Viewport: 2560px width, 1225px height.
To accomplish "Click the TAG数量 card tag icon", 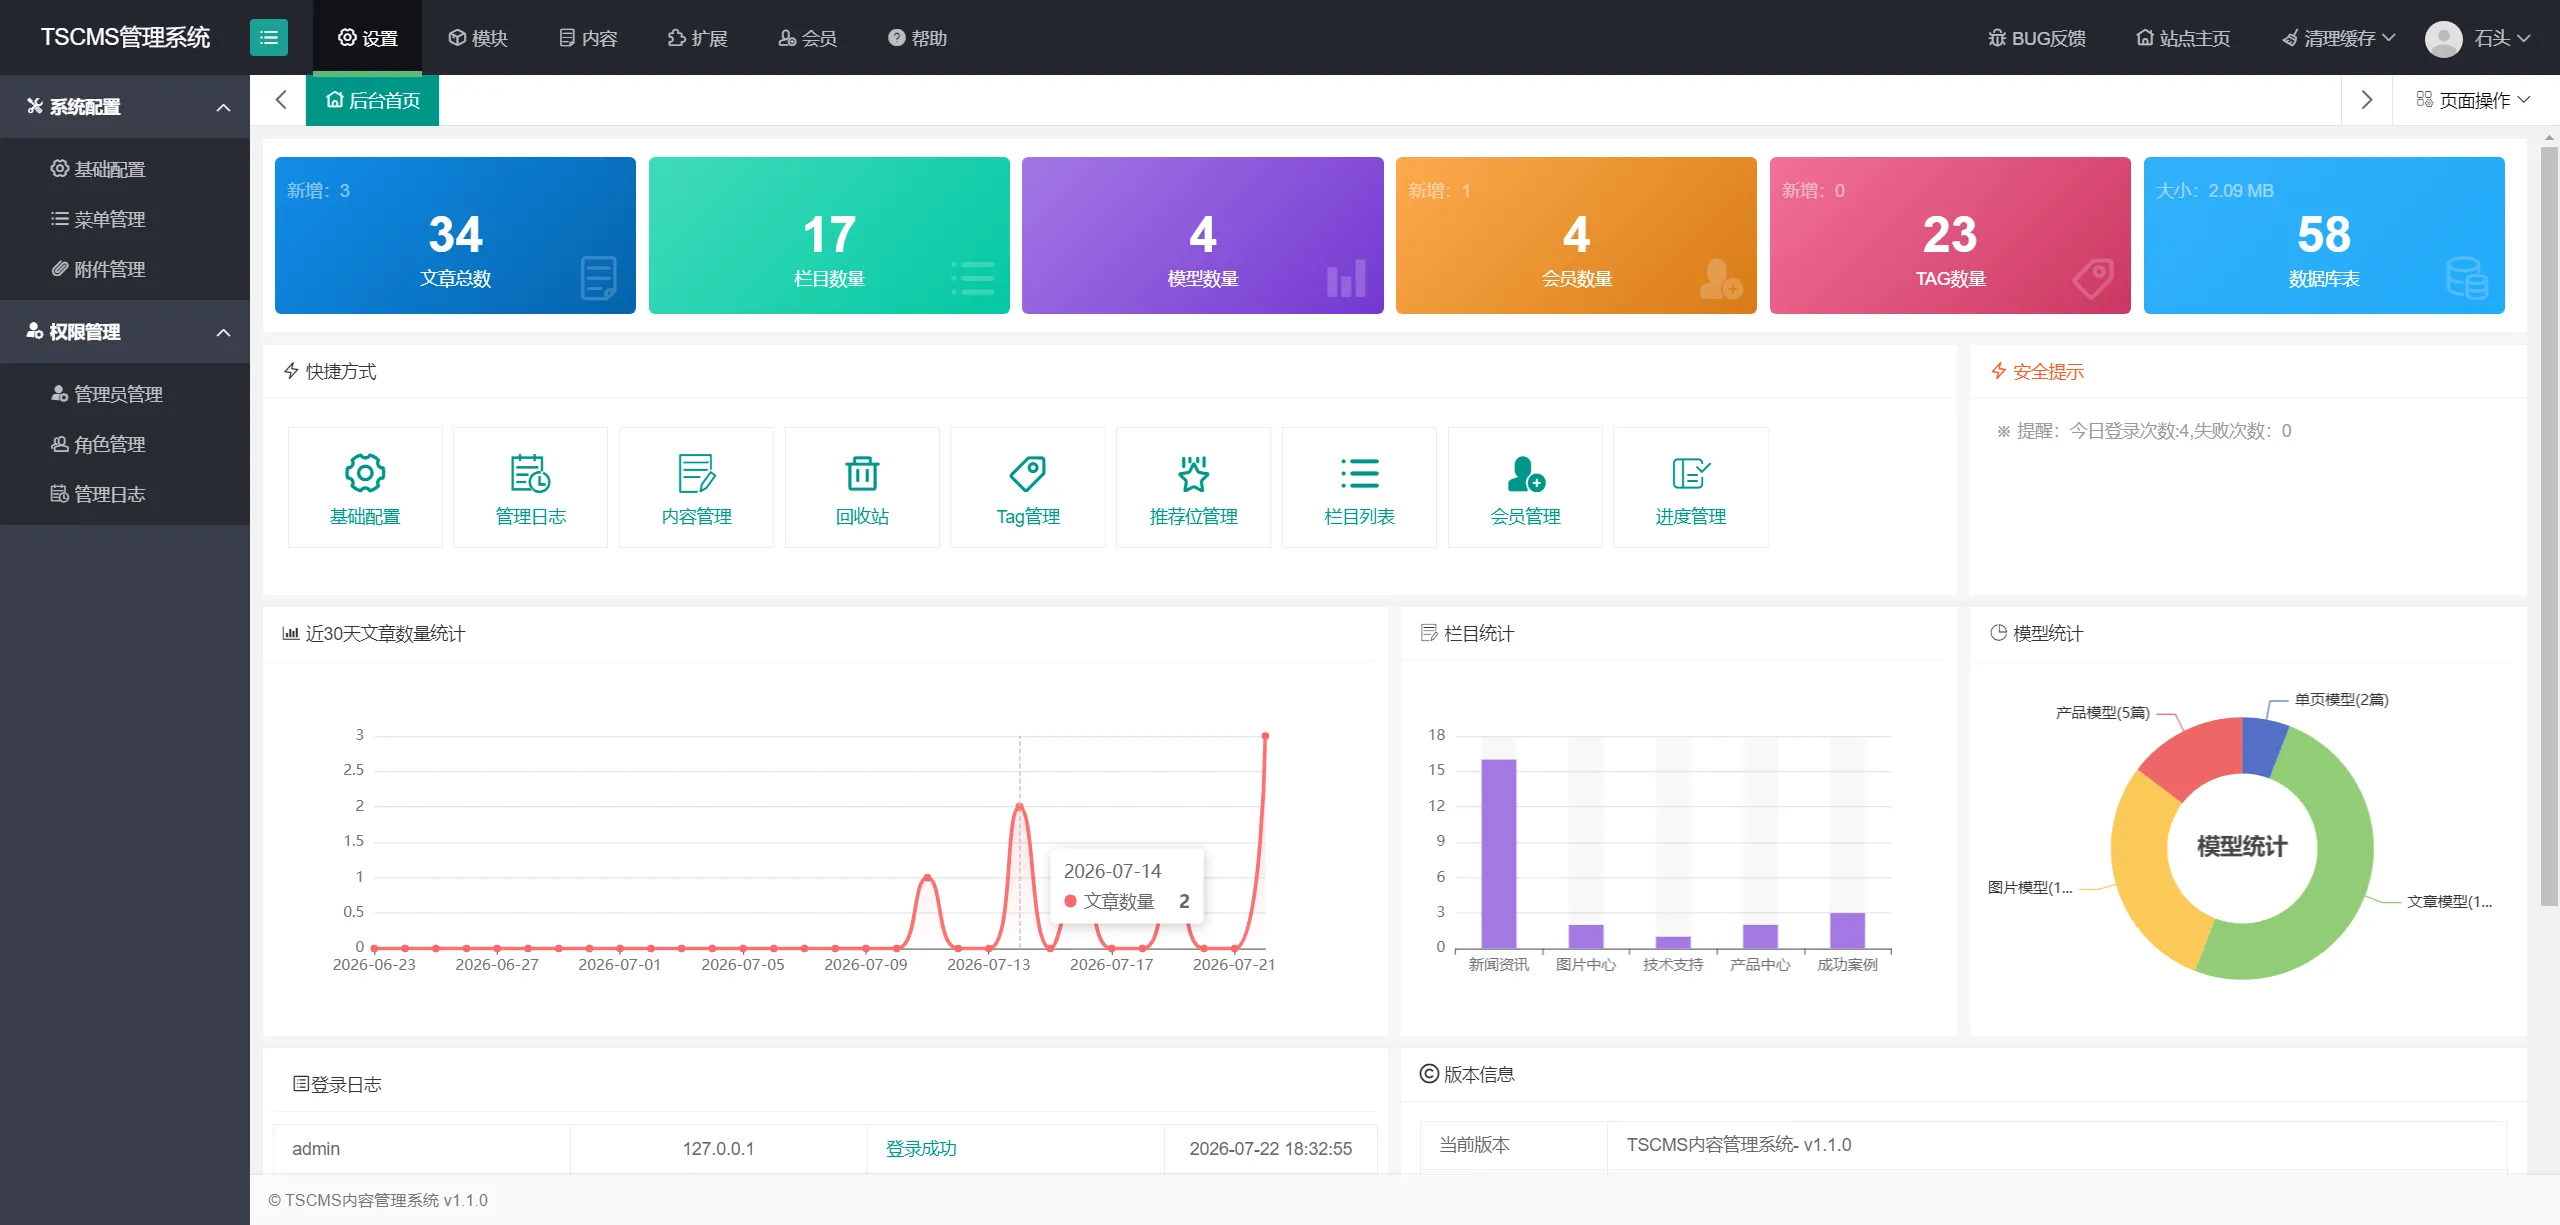I will pyautogui.click(x=2093, y=278).
